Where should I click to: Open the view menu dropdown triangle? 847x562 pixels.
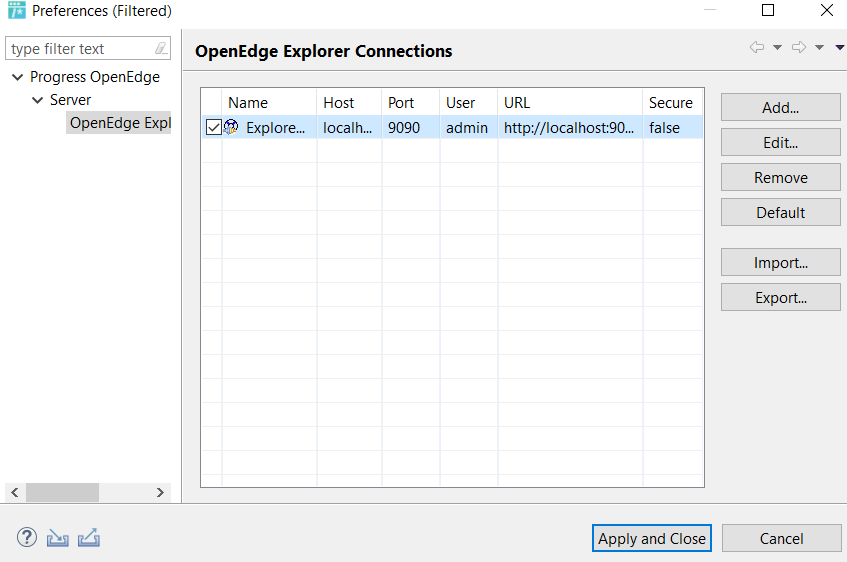tap(840, 48)
